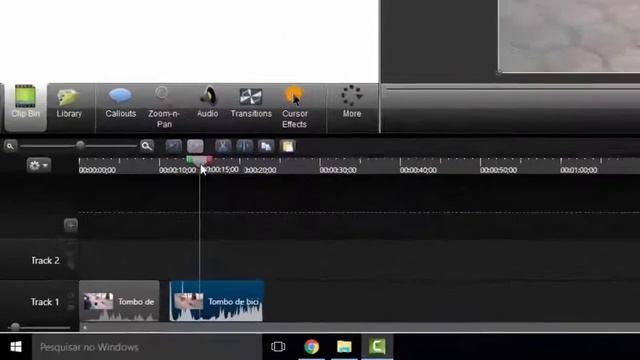Click the horizontal timeline scrollbar

359,327
